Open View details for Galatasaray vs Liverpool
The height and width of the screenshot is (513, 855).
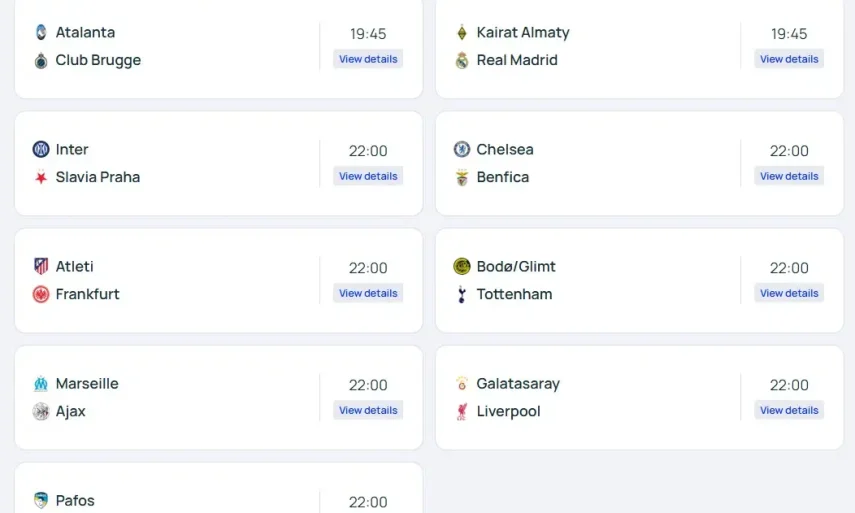coord(789,410)
